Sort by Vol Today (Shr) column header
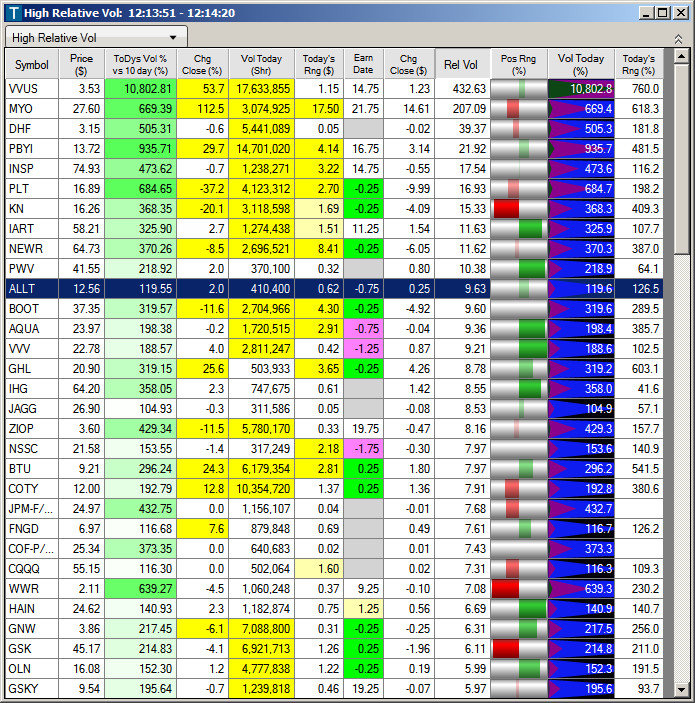 (261, 65)
